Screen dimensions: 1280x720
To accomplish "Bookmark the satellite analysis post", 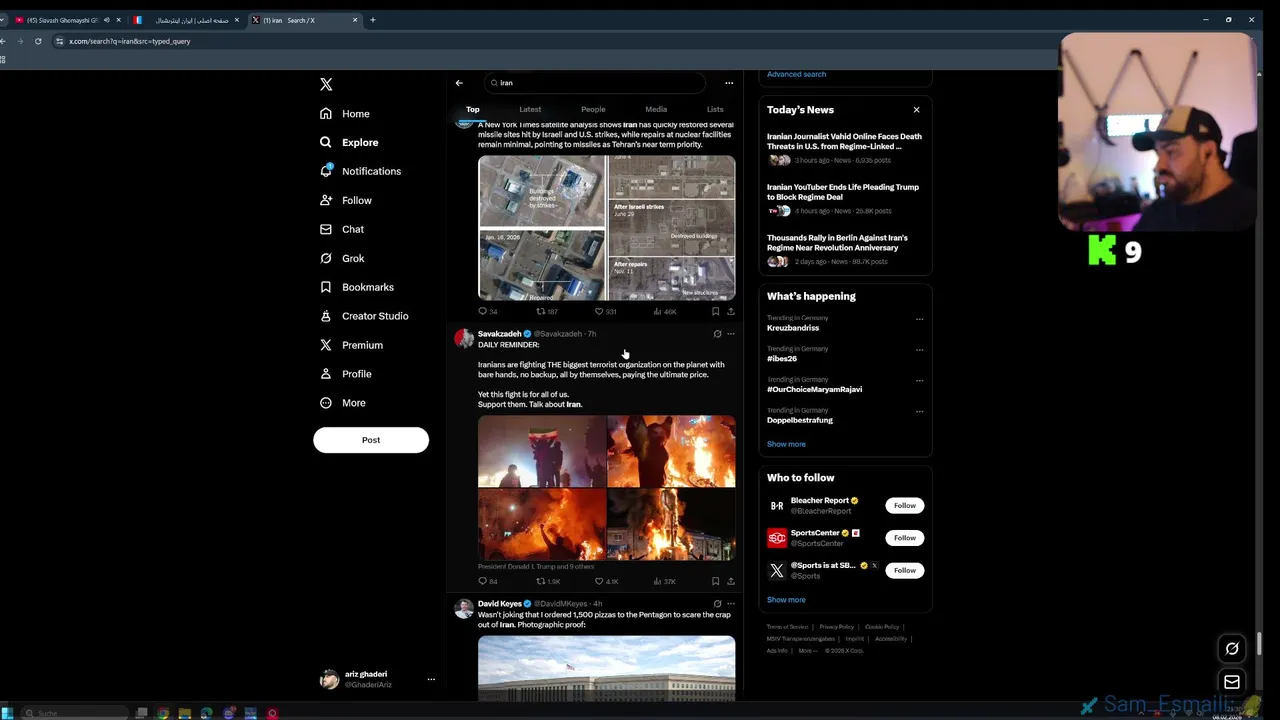I will click(x=715, y=311).
